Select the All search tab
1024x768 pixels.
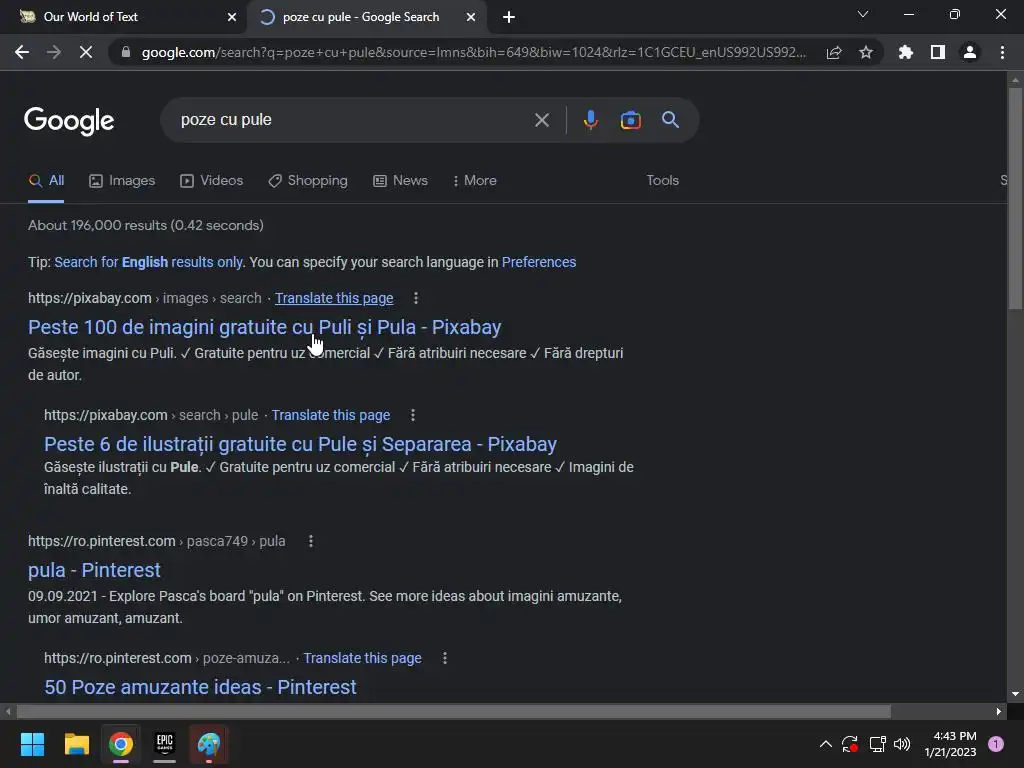(46, 181)
